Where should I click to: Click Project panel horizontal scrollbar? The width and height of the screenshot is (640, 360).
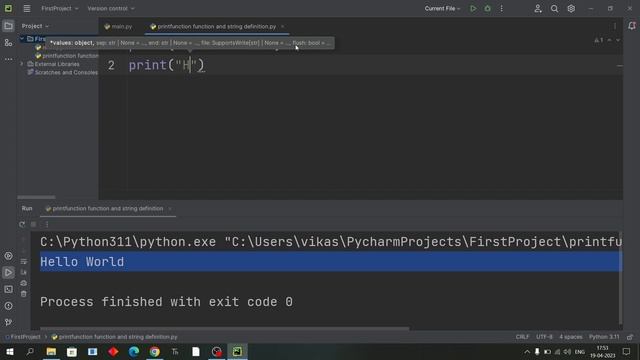(x=36, y=197)
